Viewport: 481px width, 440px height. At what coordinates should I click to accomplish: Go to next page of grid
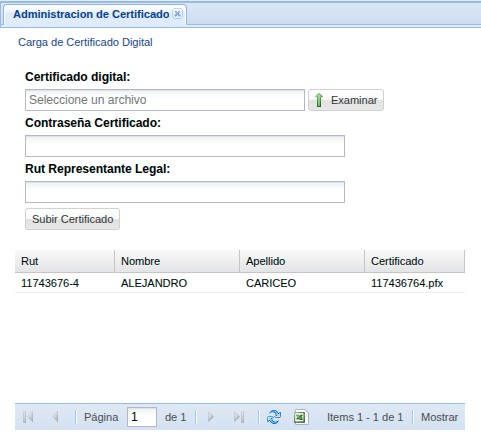click(211, 417)
